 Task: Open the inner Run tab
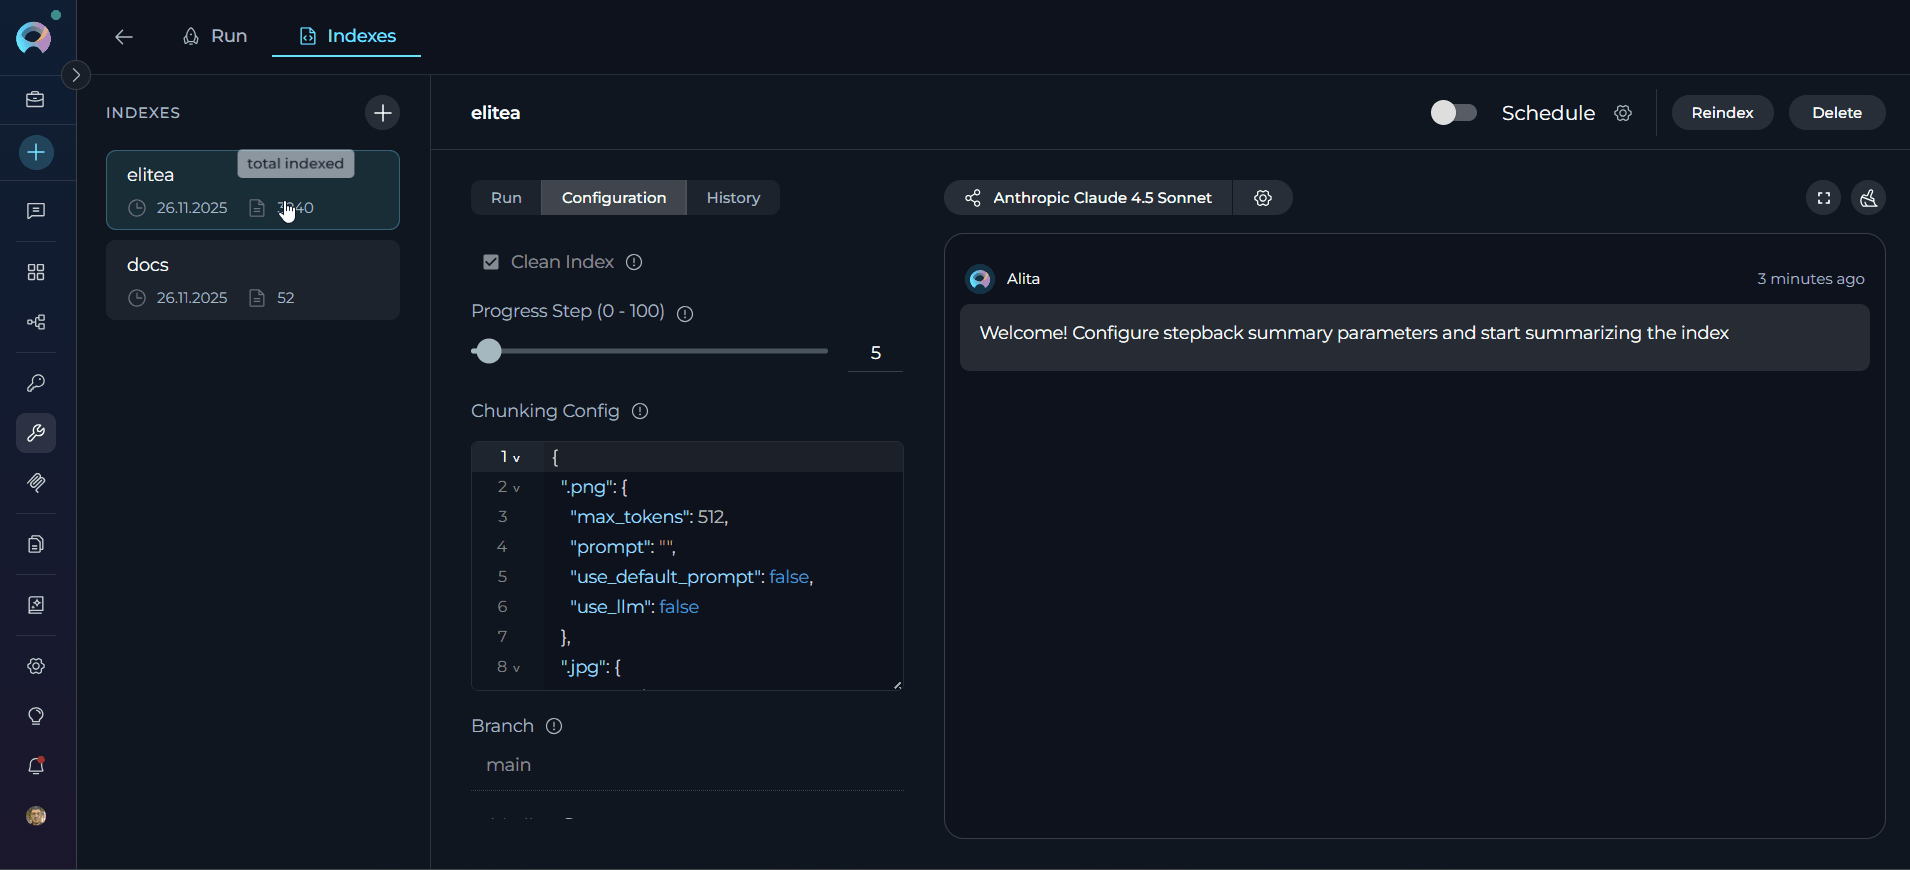pos(506,198)
